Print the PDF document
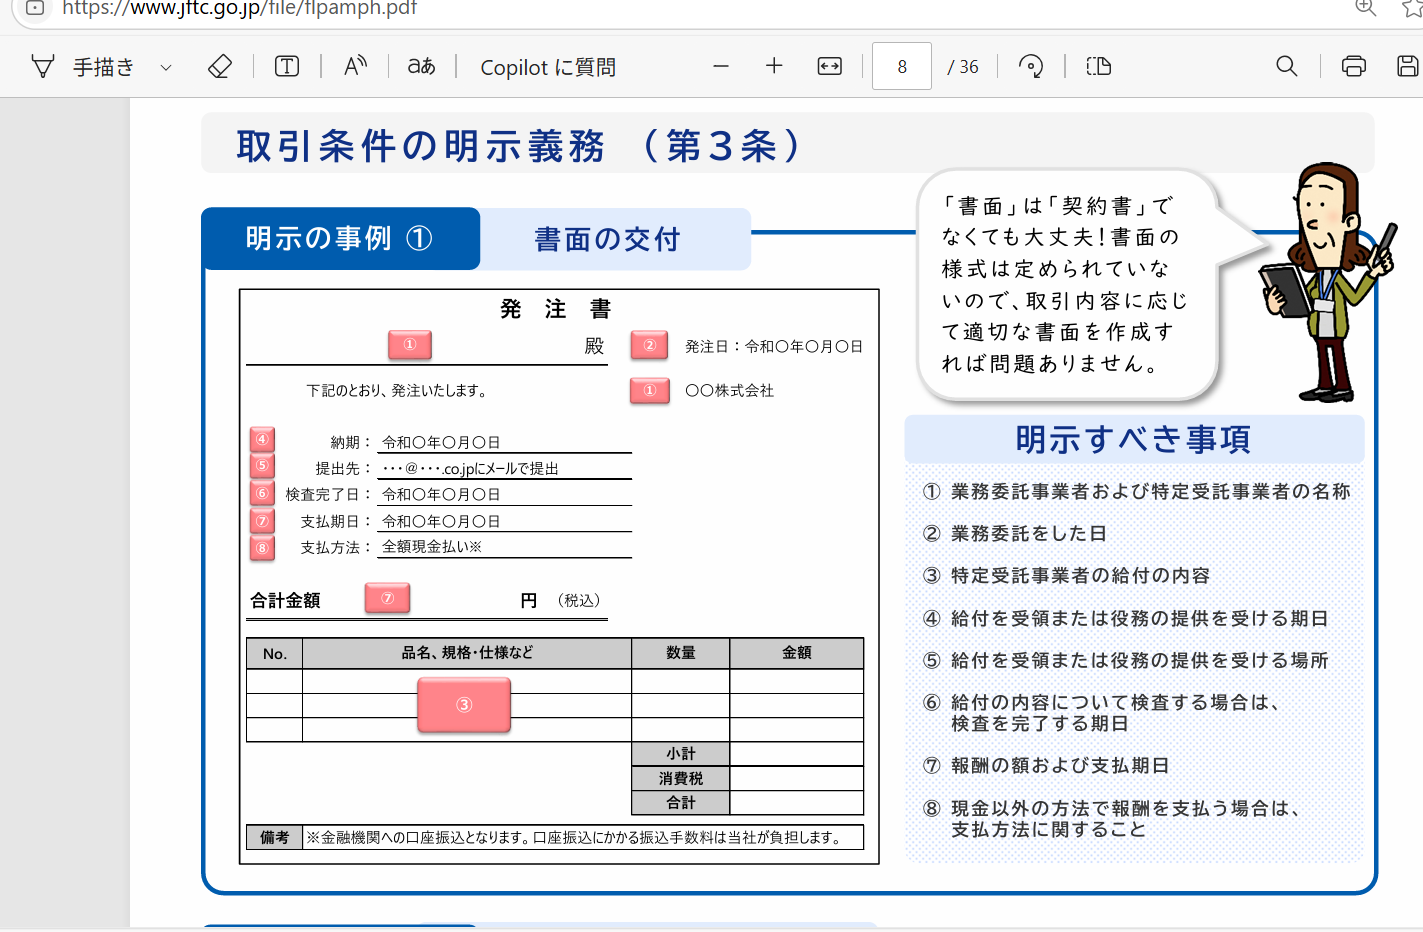Screen dimensions: 1423x932 click(1354, 66)
